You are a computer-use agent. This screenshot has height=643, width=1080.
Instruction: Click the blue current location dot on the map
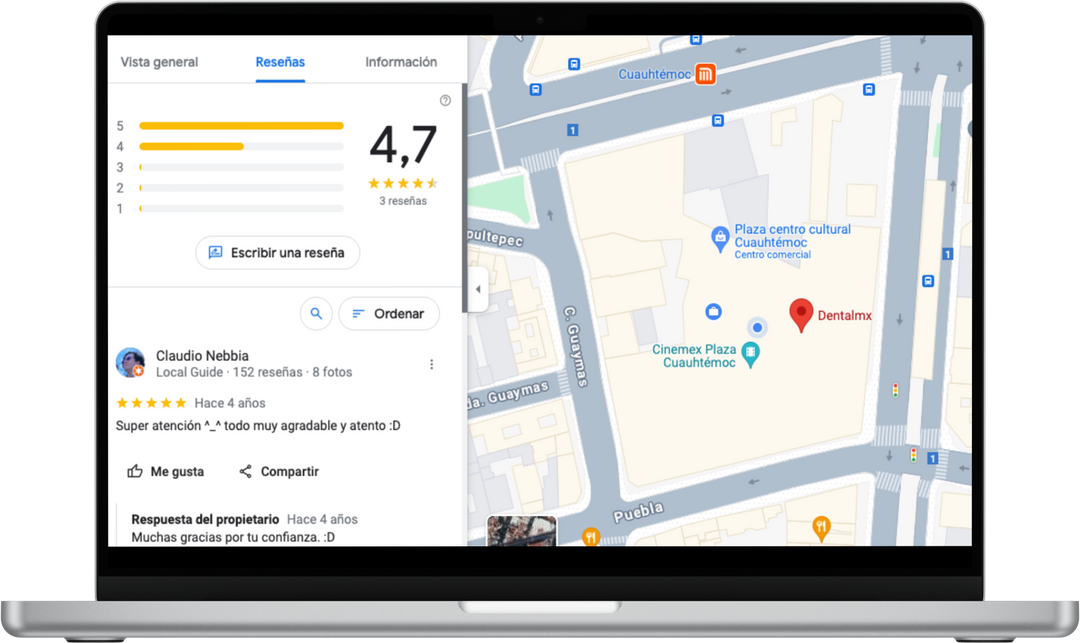757,328
